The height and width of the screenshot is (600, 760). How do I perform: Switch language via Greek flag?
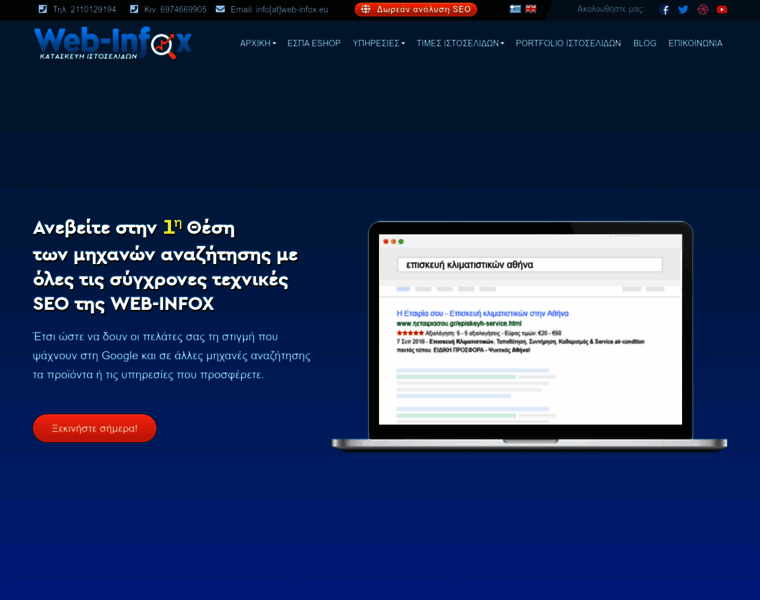pyautogui.click(x=515, y=9)
